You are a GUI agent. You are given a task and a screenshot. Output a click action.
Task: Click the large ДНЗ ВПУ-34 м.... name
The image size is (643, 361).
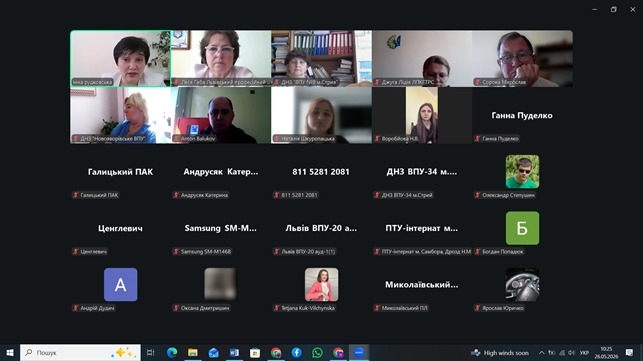[x=422, y=172]
